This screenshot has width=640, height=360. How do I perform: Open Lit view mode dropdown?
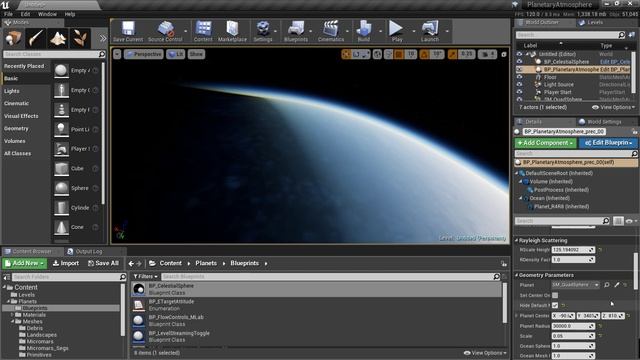(176, 54)
